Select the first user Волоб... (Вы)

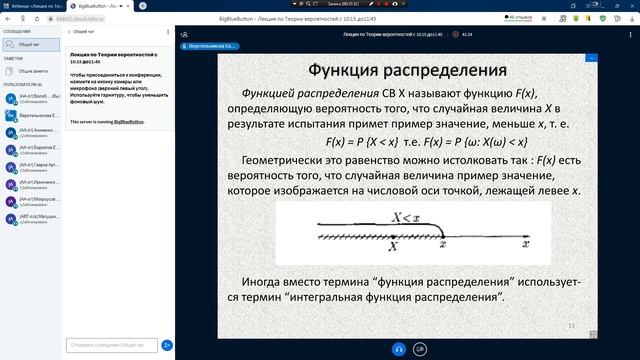click(x=32, y=98)
